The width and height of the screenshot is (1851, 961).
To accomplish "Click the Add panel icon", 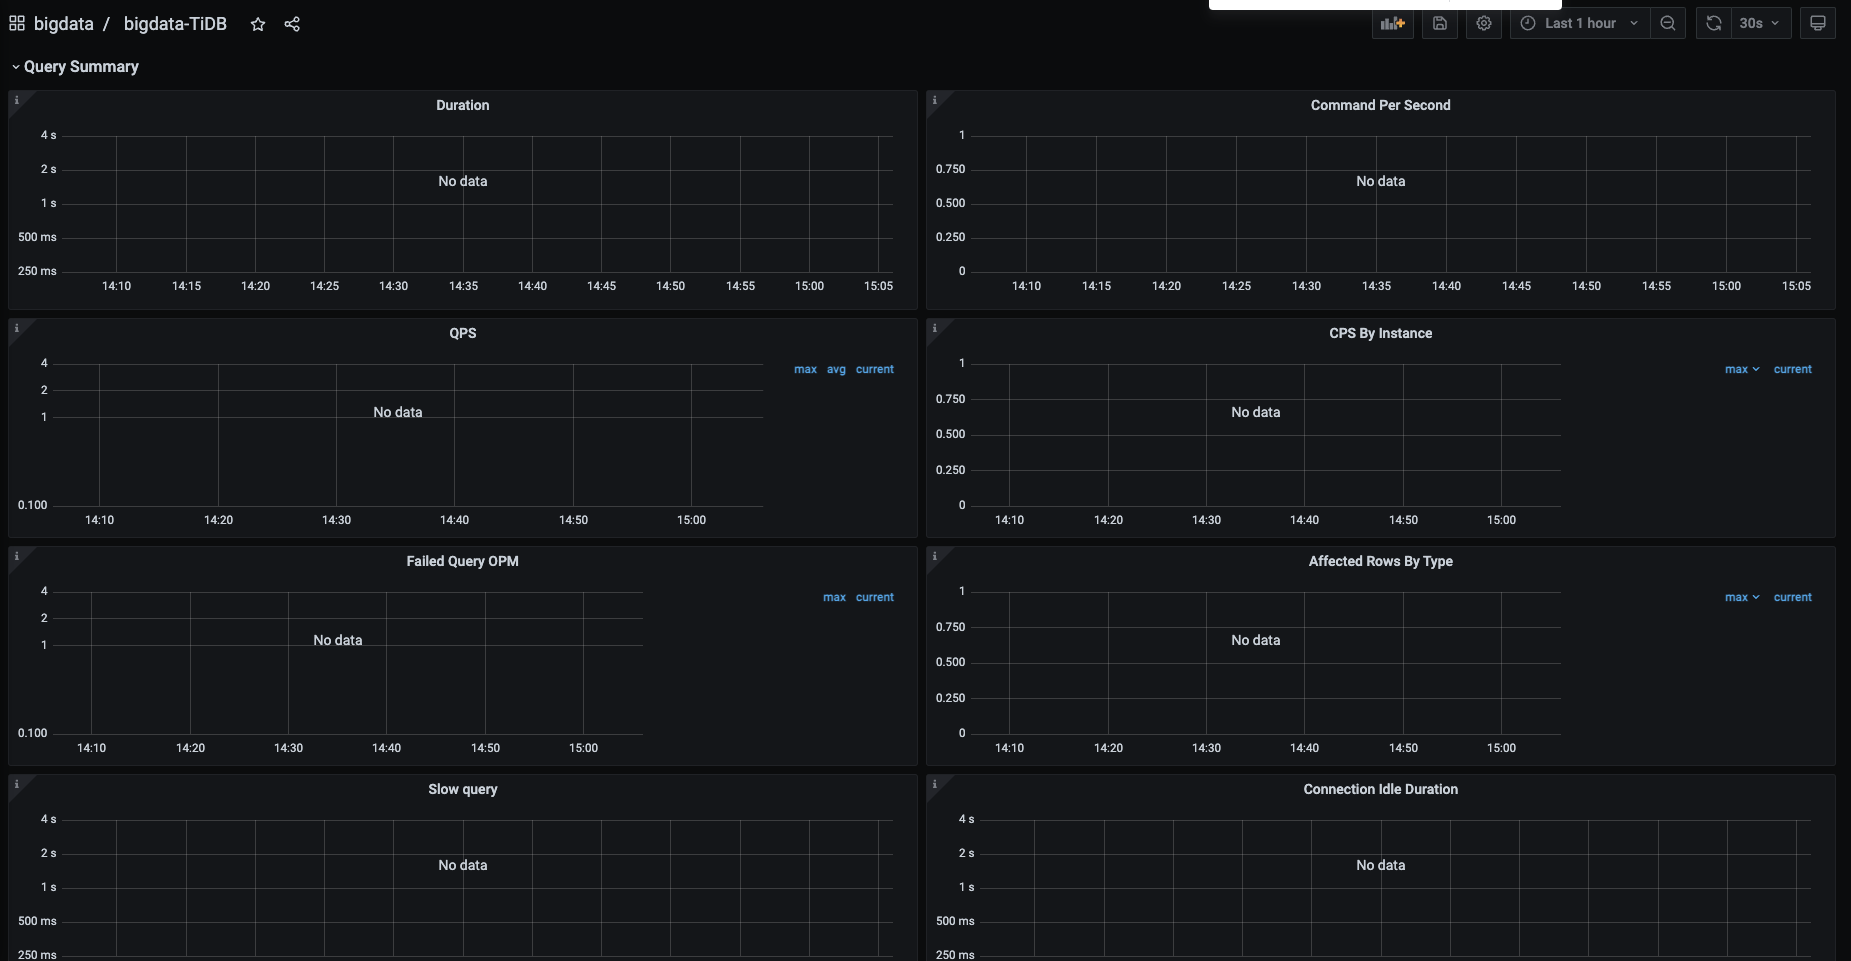I will (x=1392, y=23).
